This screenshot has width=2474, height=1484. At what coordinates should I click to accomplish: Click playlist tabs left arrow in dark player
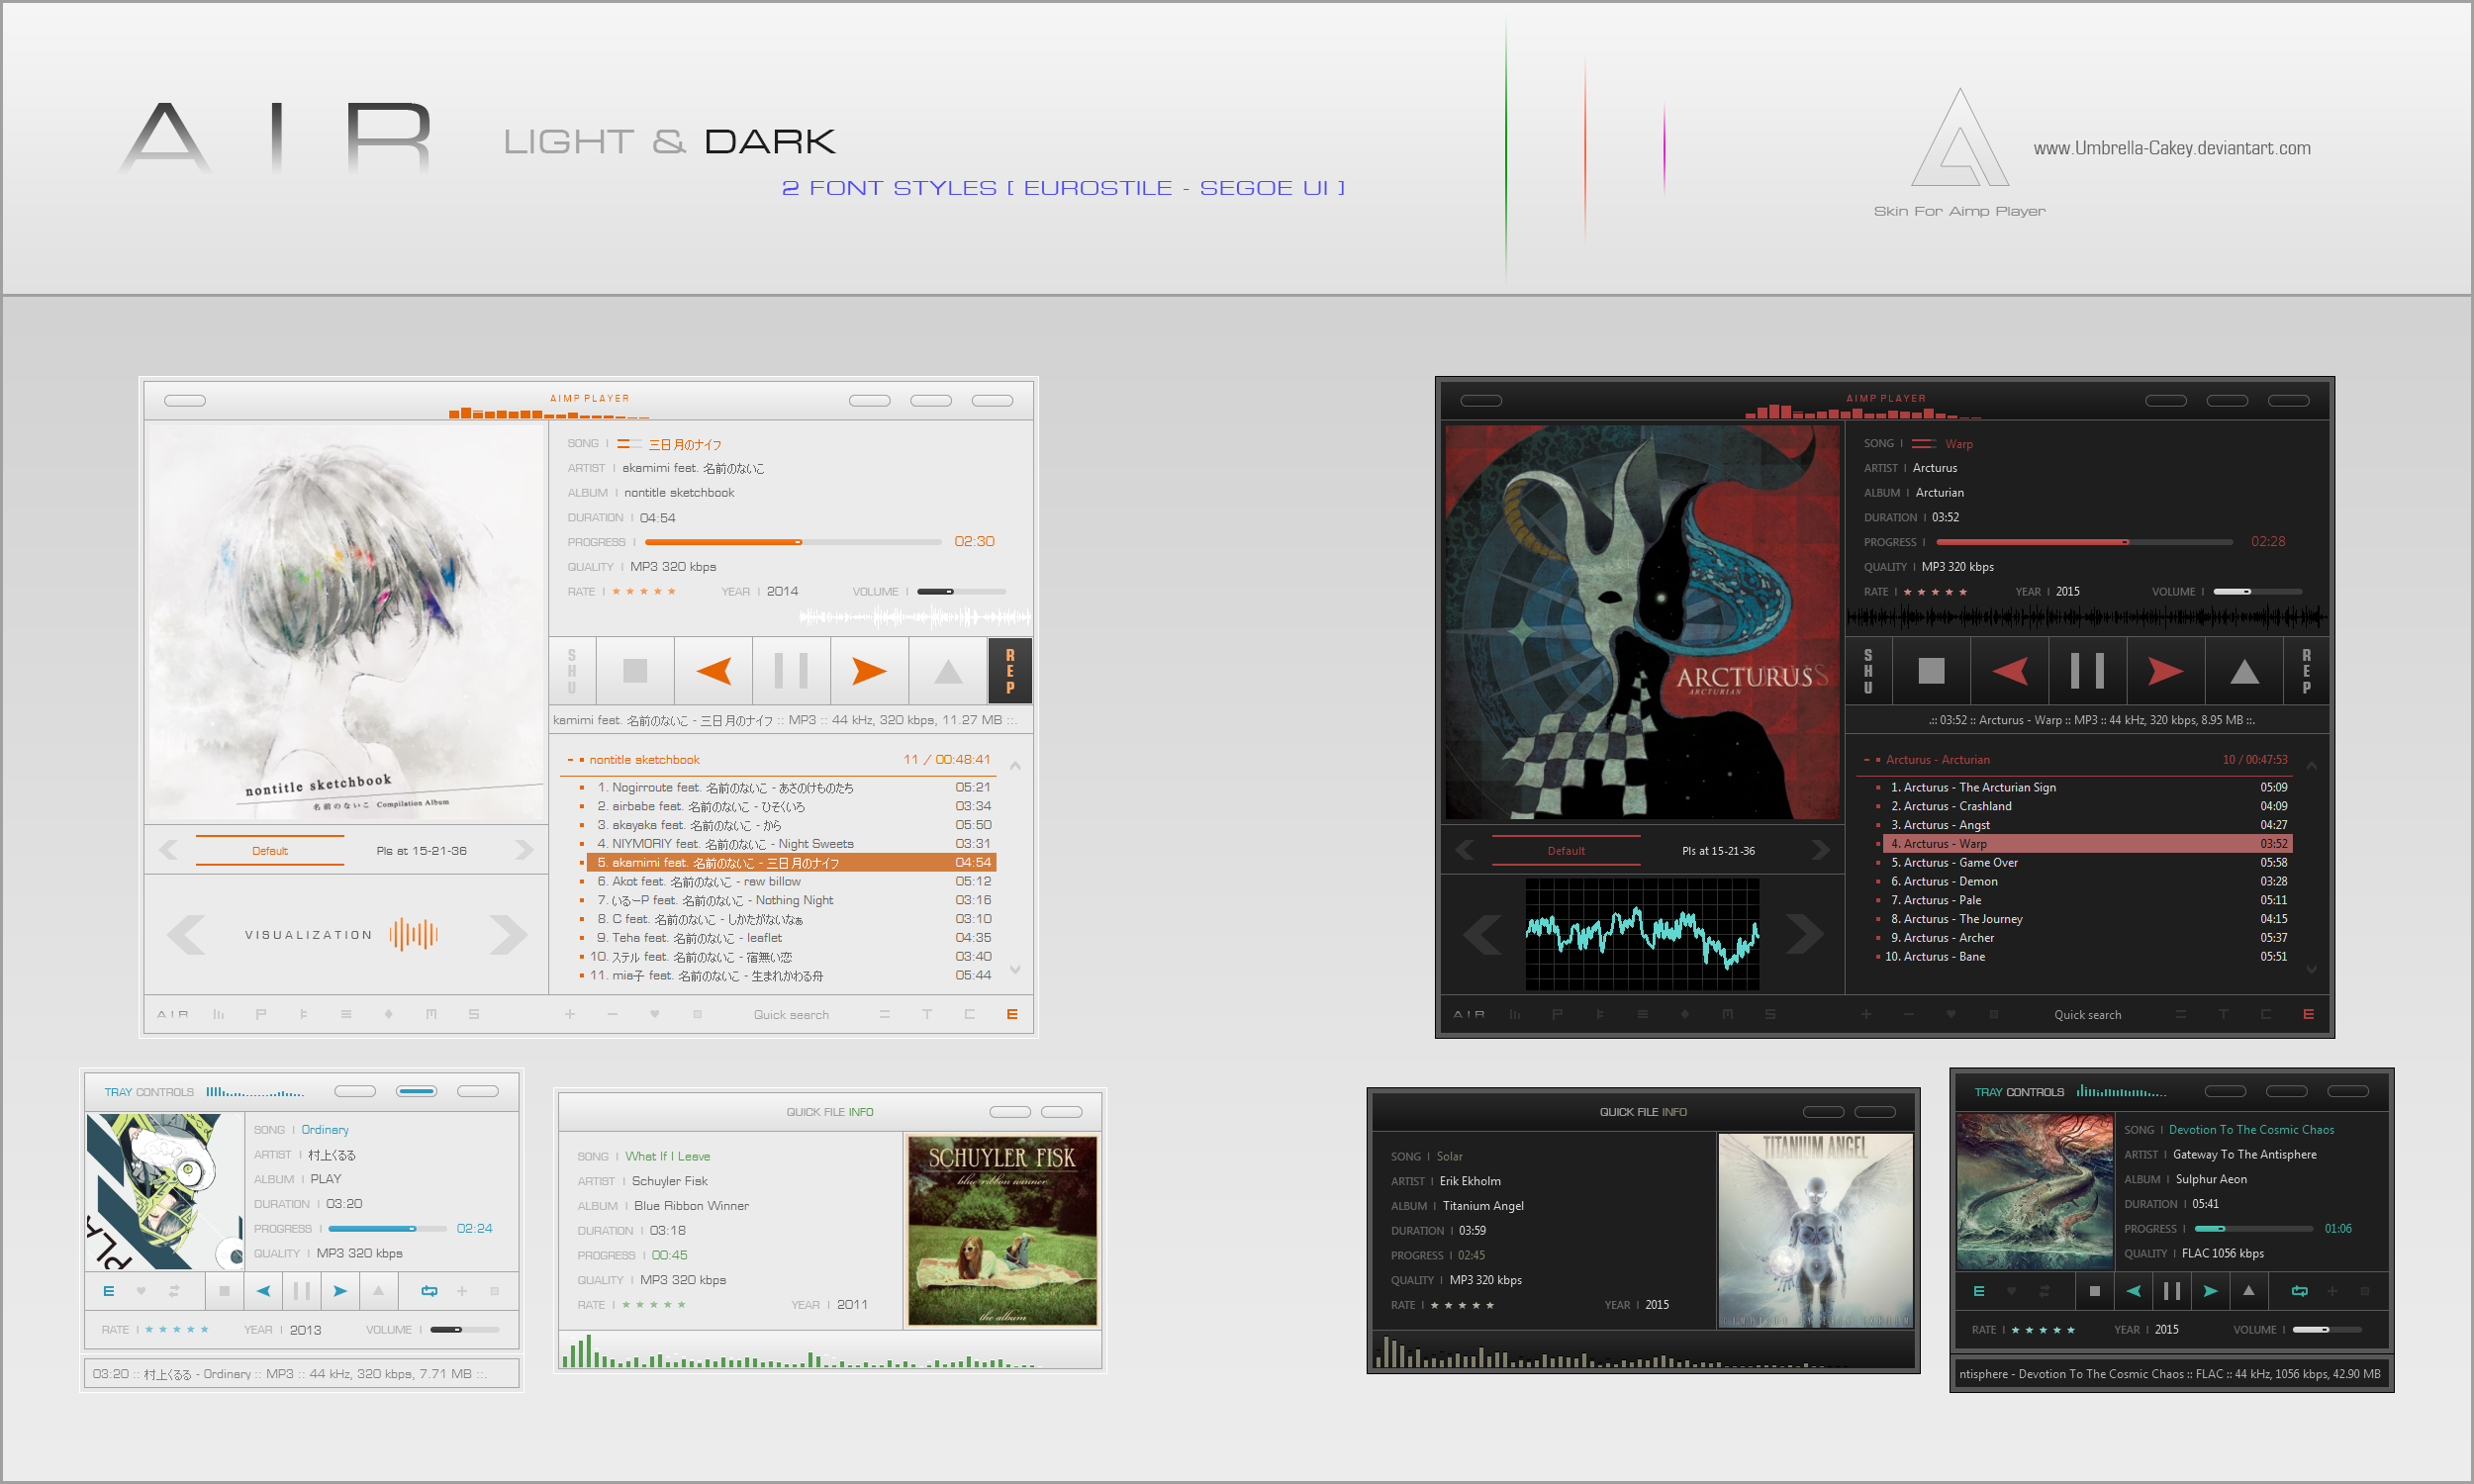tap(1465, 850)
